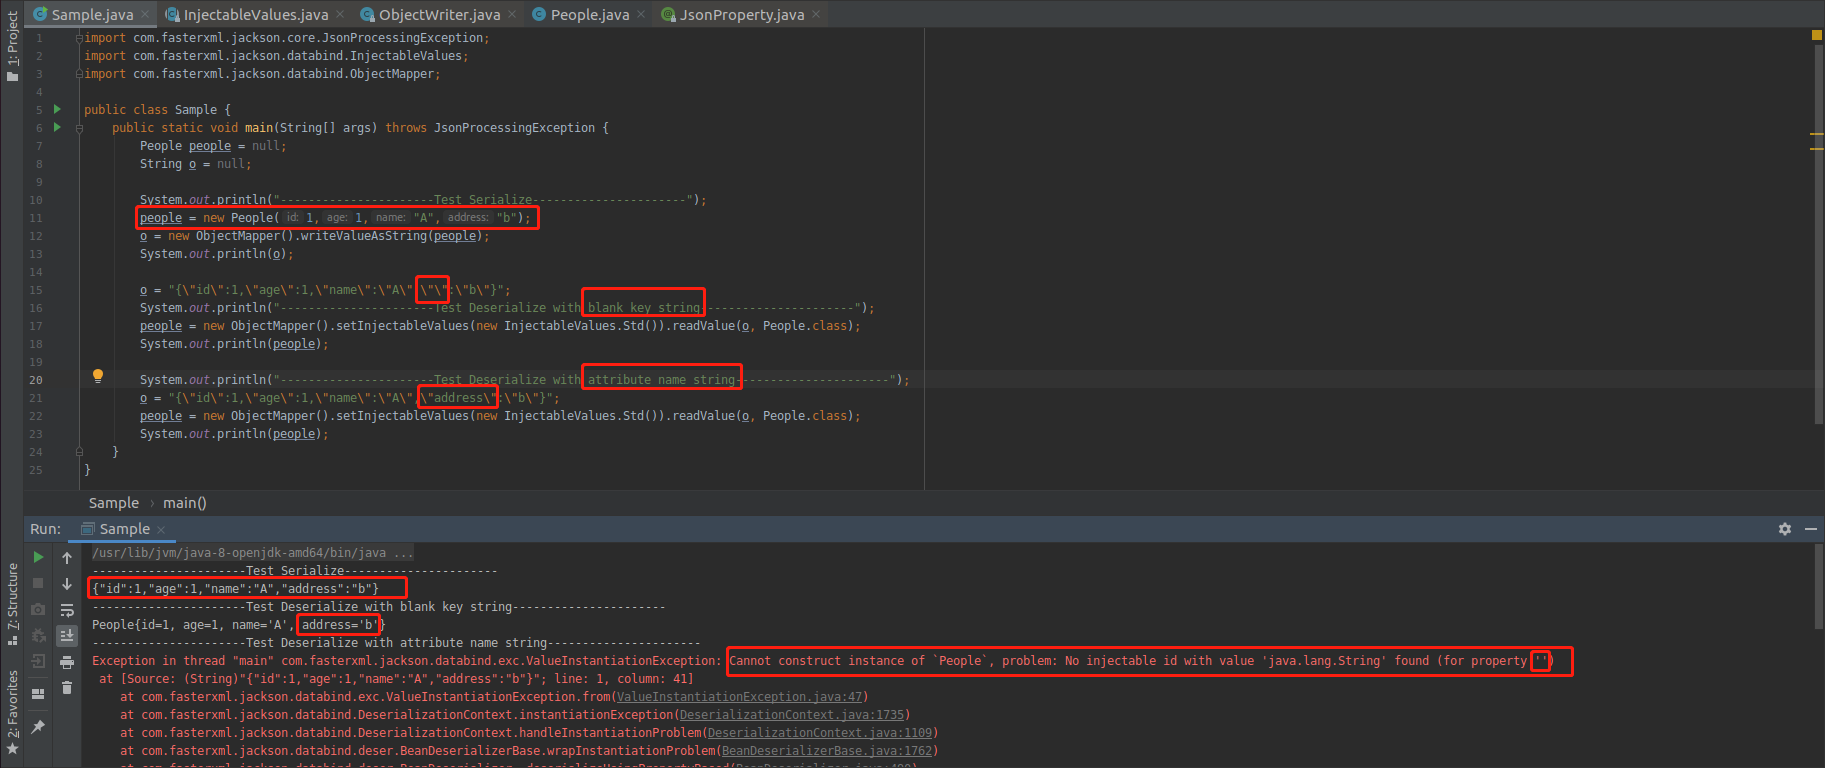Switch to the People.java tab
Image resolution: width=1825 pixels, height=768 pixels.
coord(589,14)
